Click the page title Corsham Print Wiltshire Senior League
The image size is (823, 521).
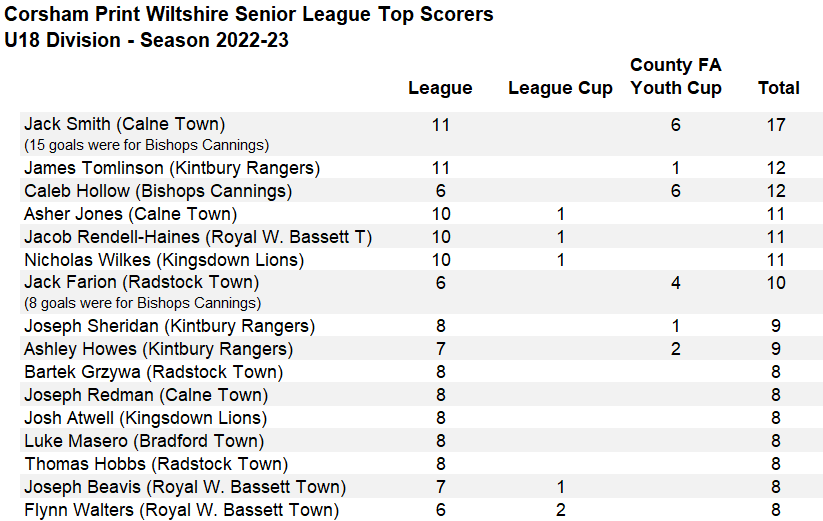point(249,14)
